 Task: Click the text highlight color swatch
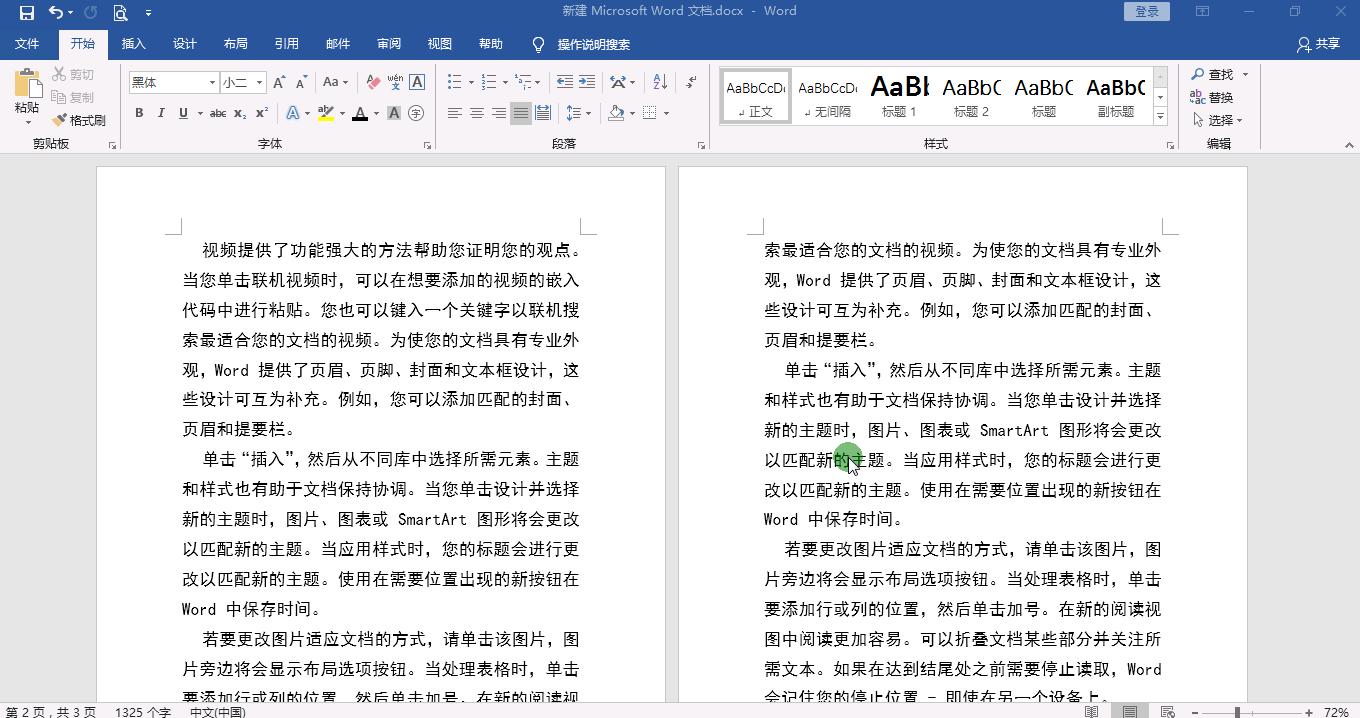(325, 113)
